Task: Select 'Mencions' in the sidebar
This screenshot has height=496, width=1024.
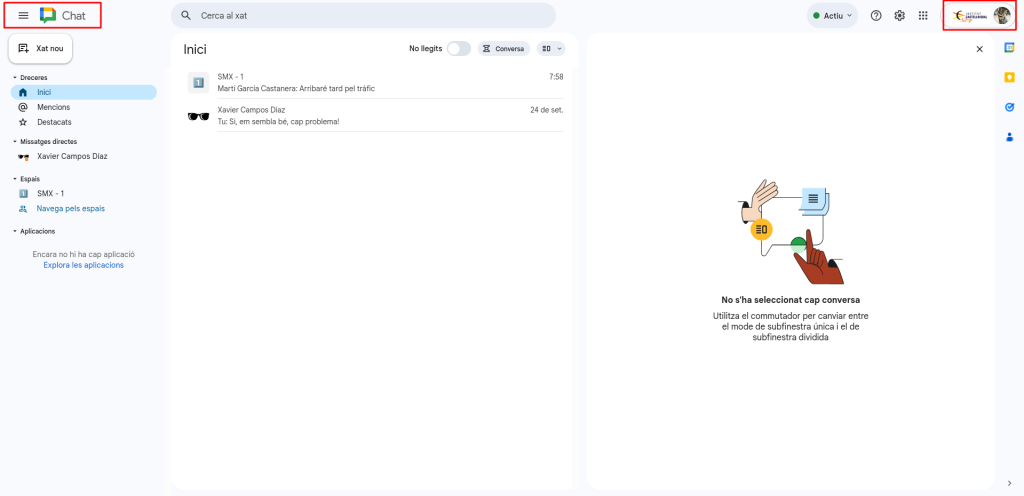Action: tap(53, 107)
